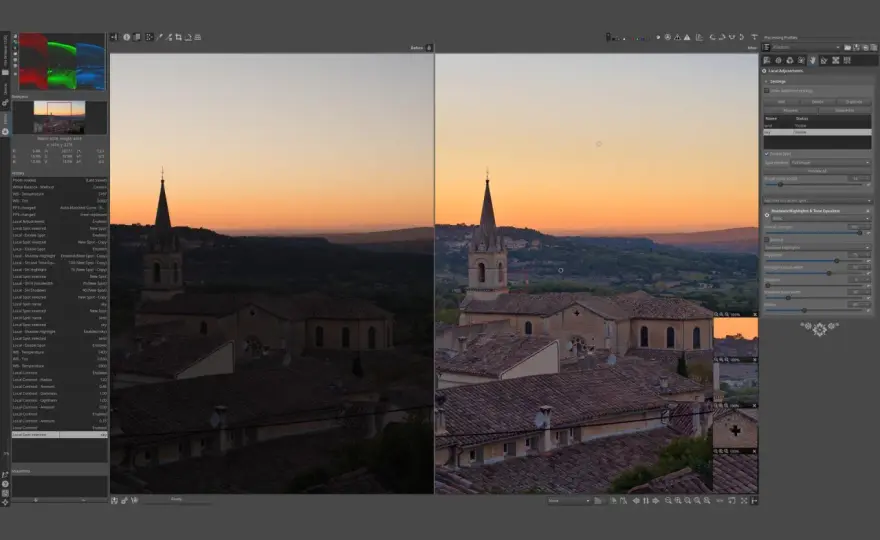Uncheck the checkbox above Spot method
Image resolution: width=880 pixels, height=540 pixels.
767,154
